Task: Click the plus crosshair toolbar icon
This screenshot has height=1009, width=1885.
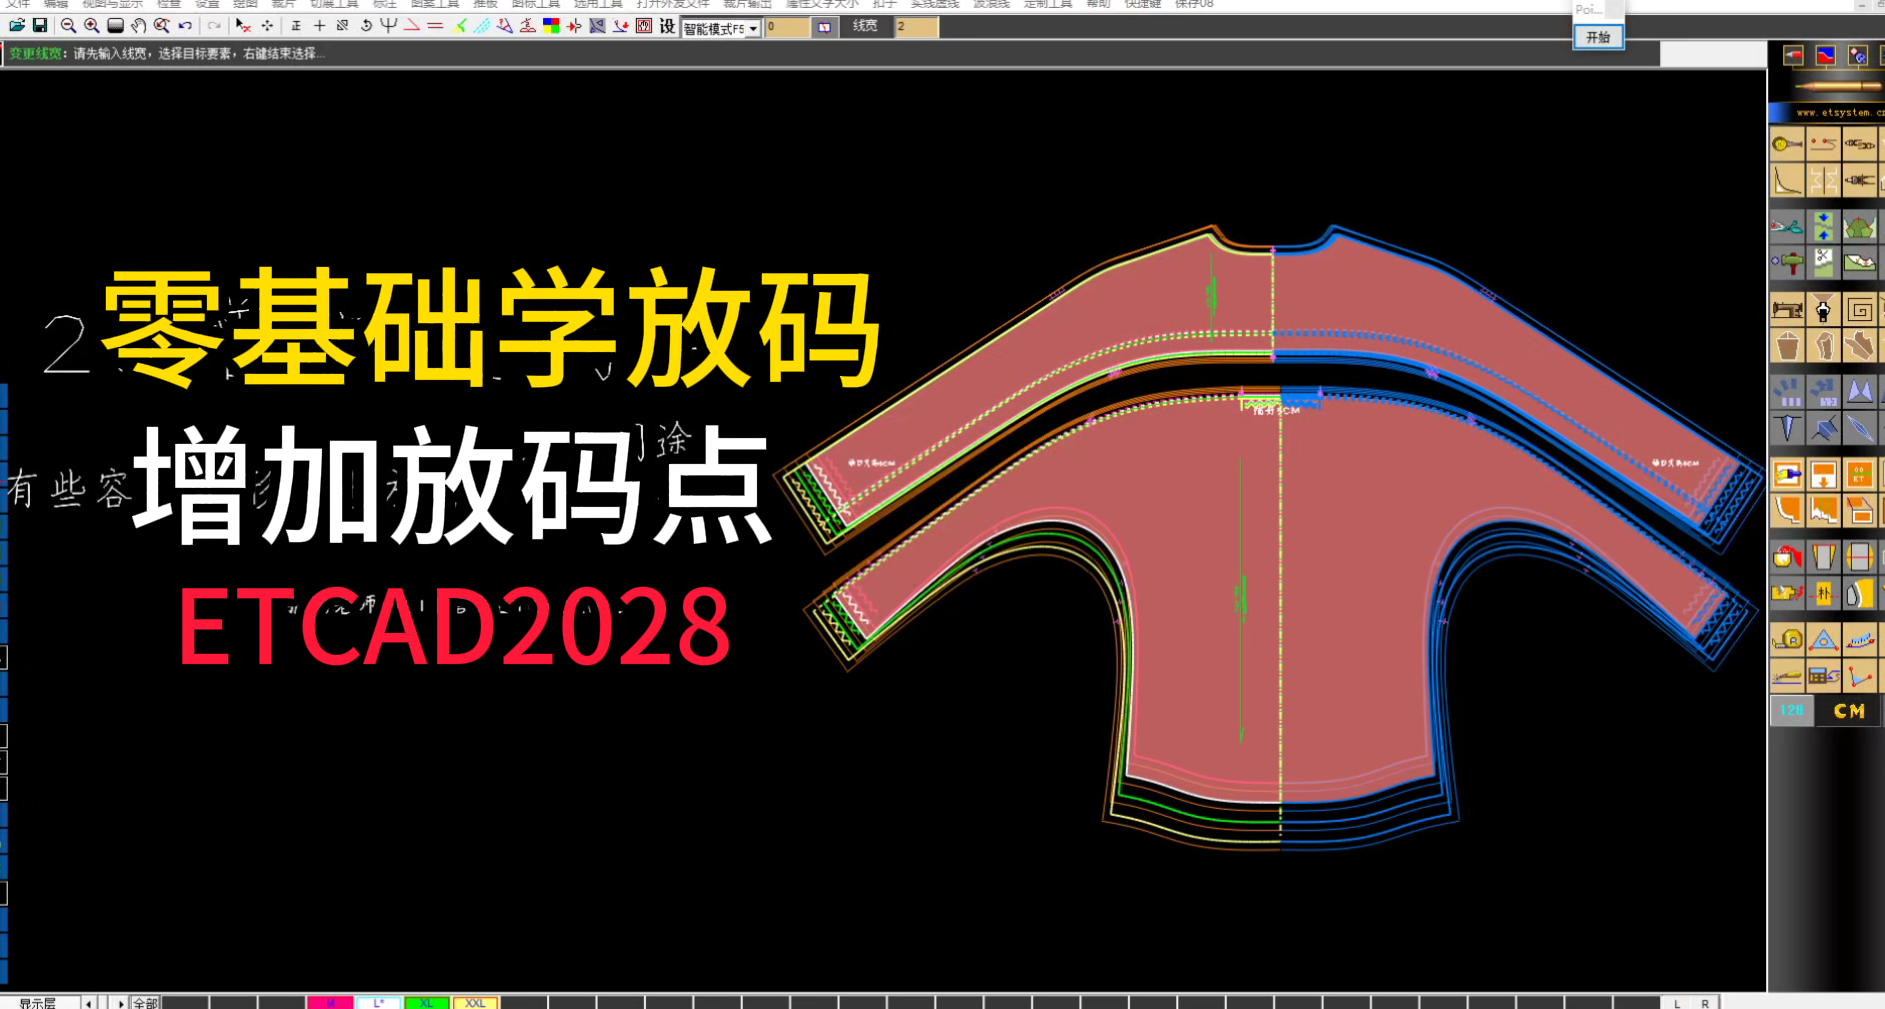Action: coord(320,26)
